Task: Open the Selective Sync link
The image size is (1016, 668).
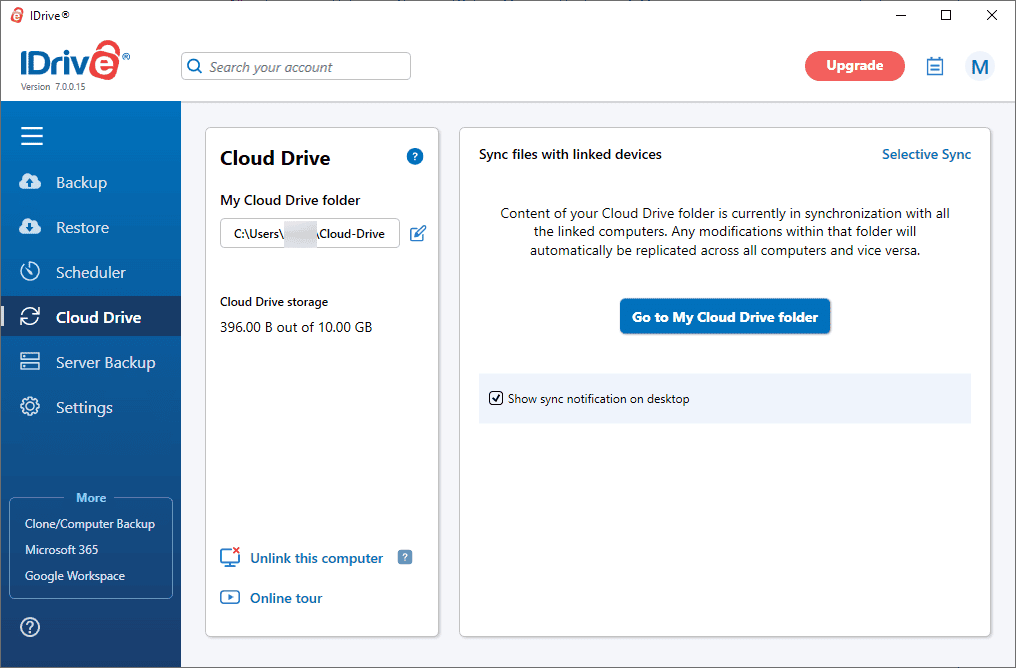Action: (926, 154)
